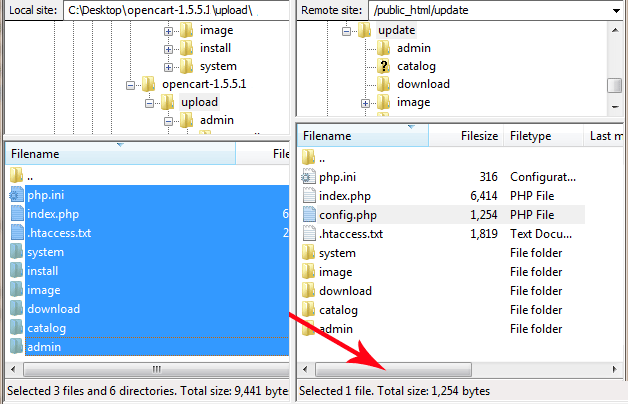Expand the image folder in remote tree
This screenshot has width=628, height=405.
[366, 102]
